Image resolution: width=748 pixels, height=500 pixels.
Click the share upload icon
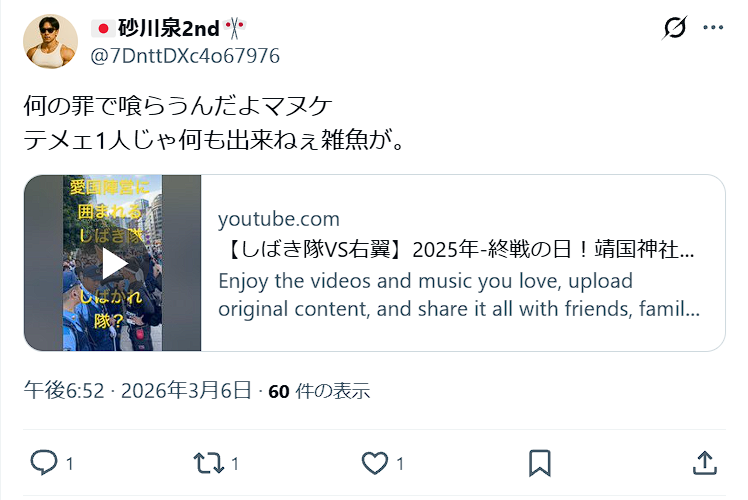tap(705, 463)
